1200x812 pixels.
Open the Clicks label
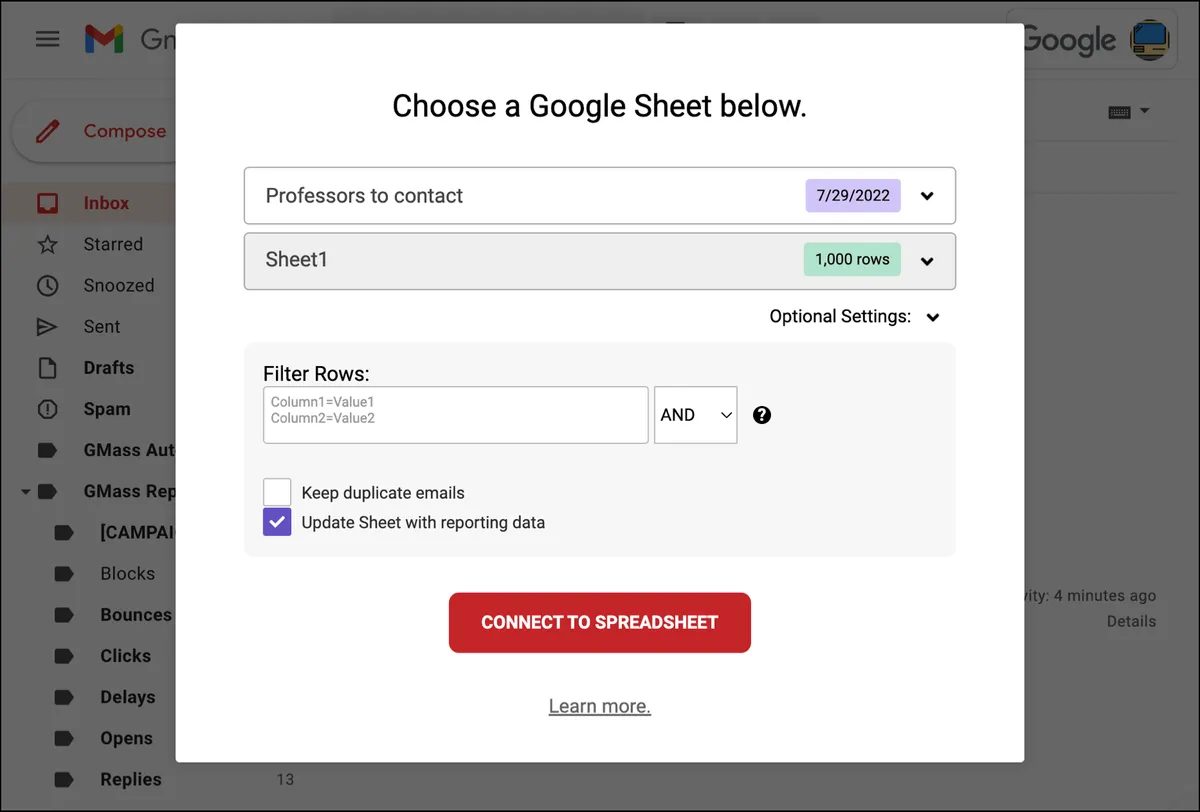click(x=126, y=656)
